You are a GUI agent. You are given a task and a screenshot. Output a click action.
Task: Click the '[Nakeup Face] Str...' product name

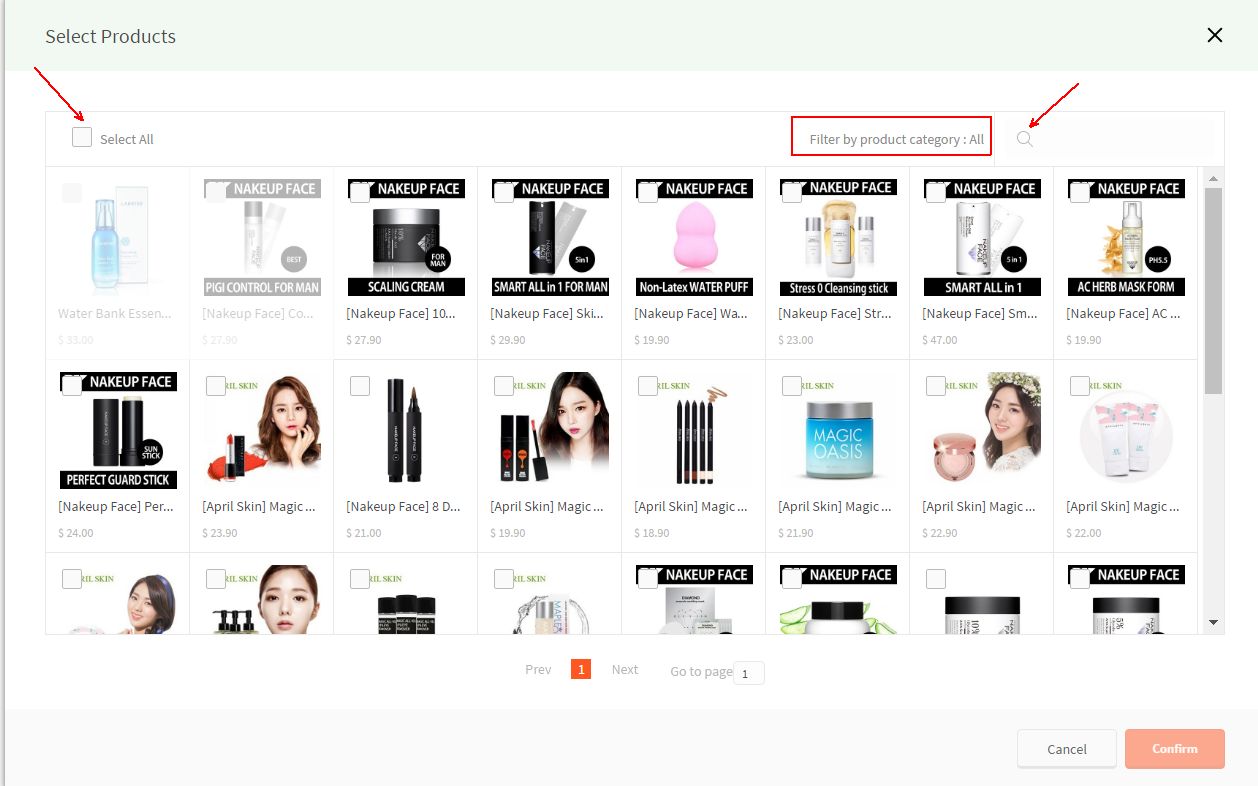click(833, 313)
